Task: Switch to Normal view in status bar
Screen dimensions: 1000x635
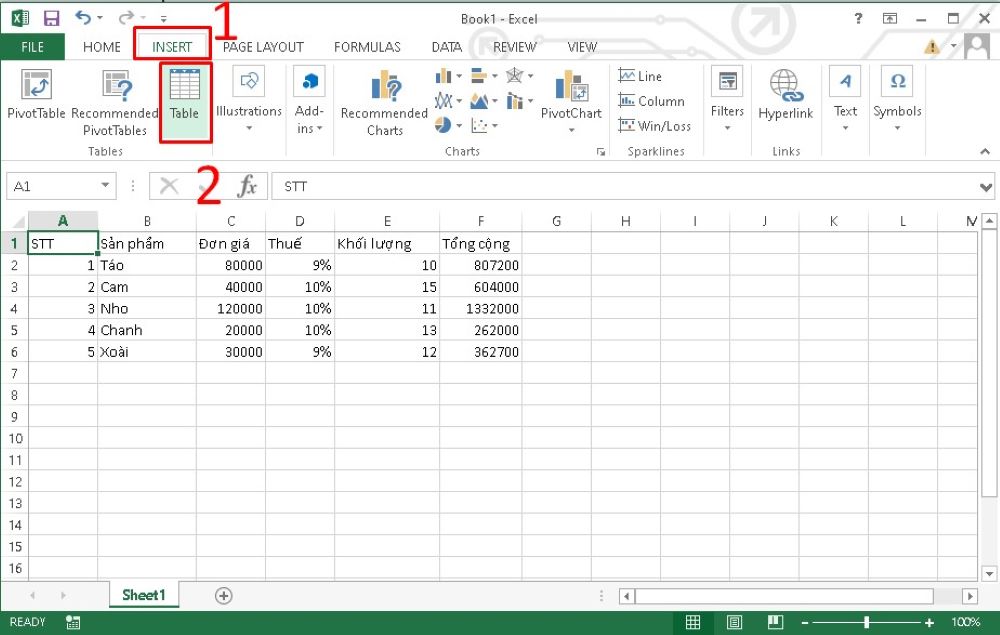Action: 693,622
